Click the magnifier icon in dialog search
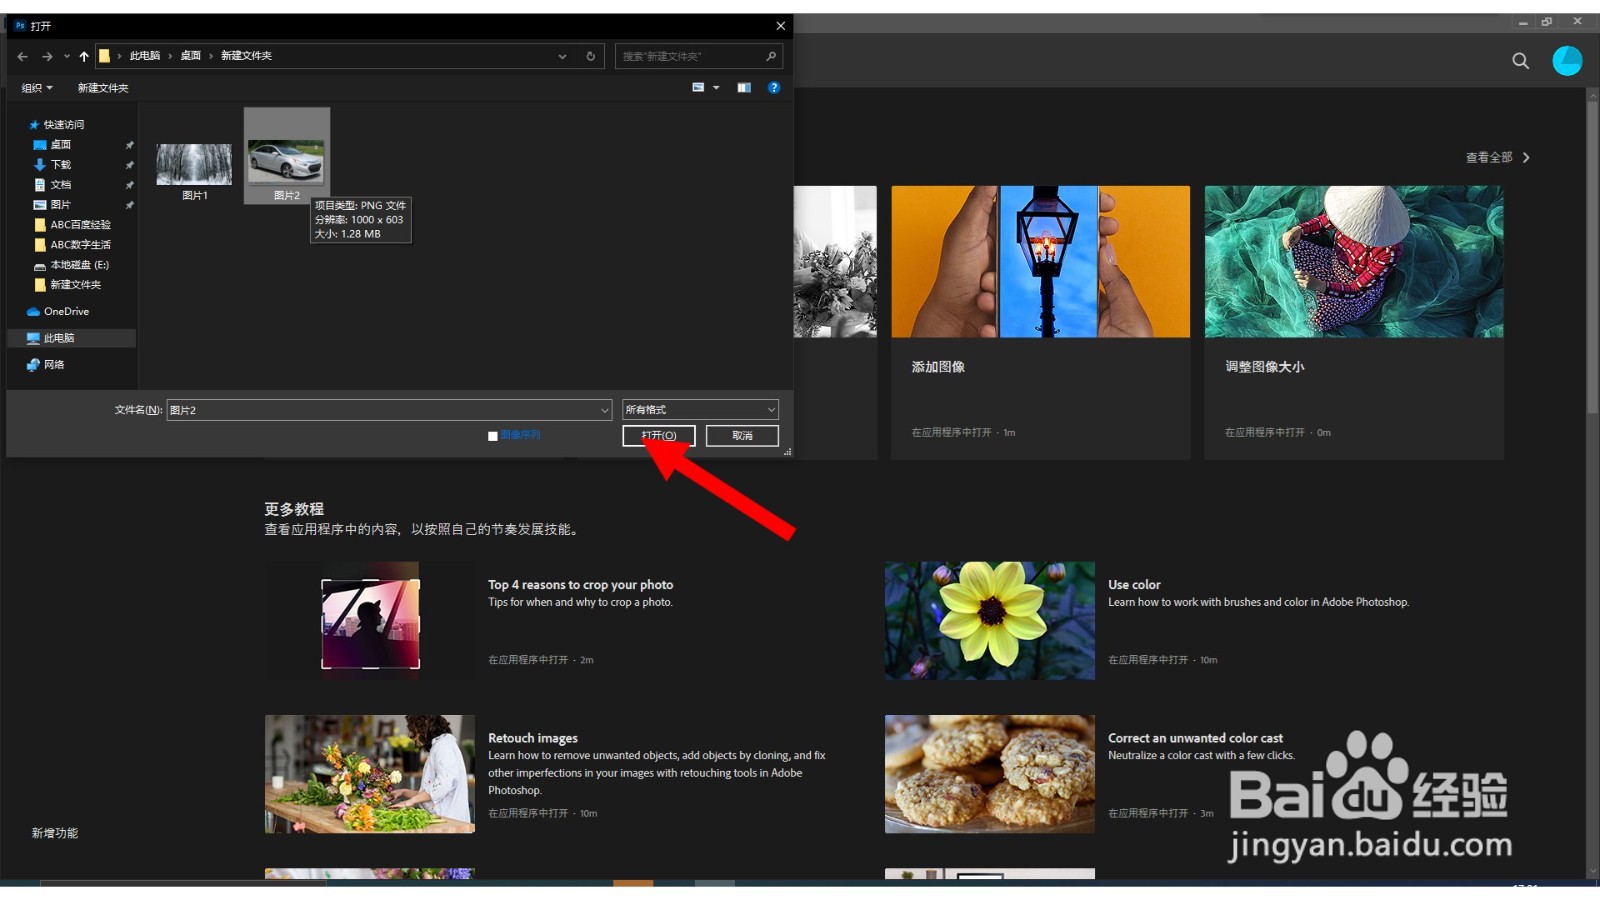The width and height of the screenshot is (1600, 900). click(771, 56)
